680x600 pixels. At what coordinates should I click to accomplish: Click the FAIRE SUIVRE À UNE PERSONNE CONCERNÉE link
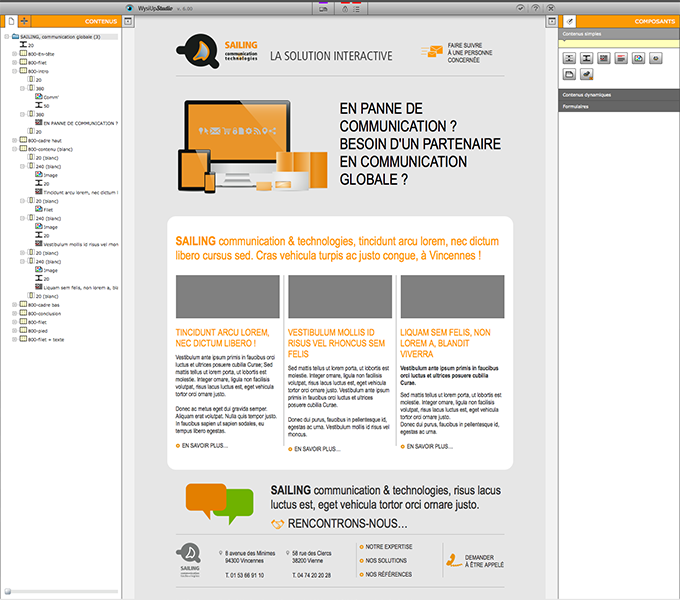470,52
